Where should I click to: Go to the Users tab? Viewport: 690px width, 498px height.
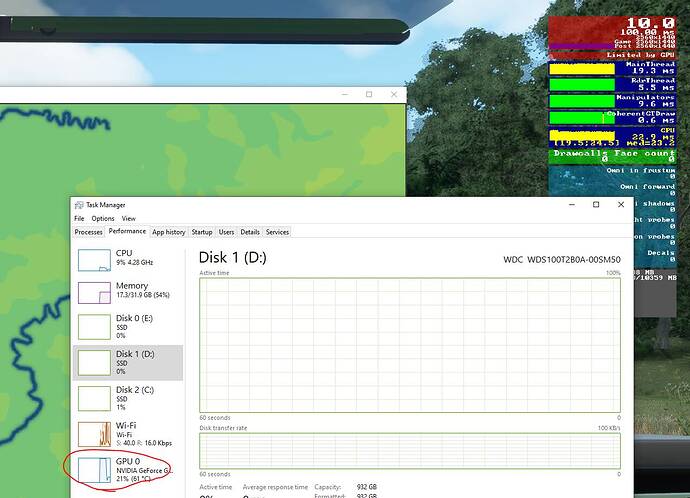click(x=227, y=232)
